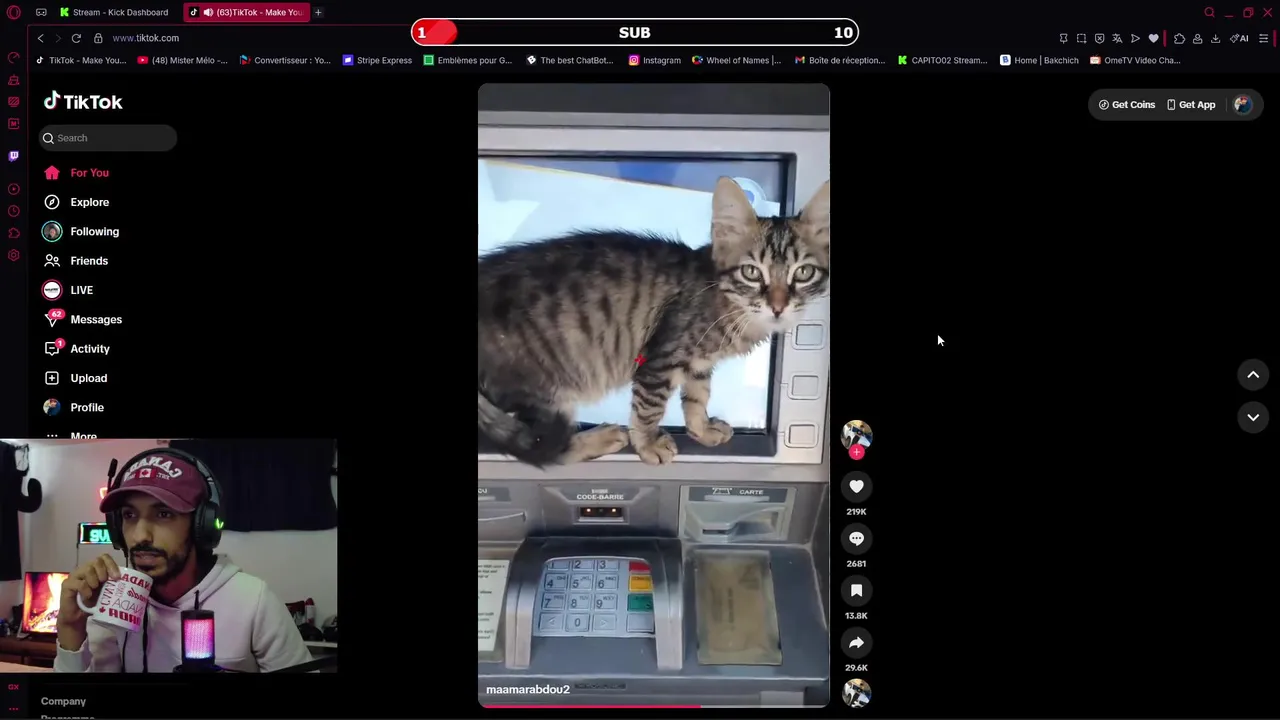Open TikTok - Make You bookmark
This screenshot has height=720, width=1280.
point(81,60)
